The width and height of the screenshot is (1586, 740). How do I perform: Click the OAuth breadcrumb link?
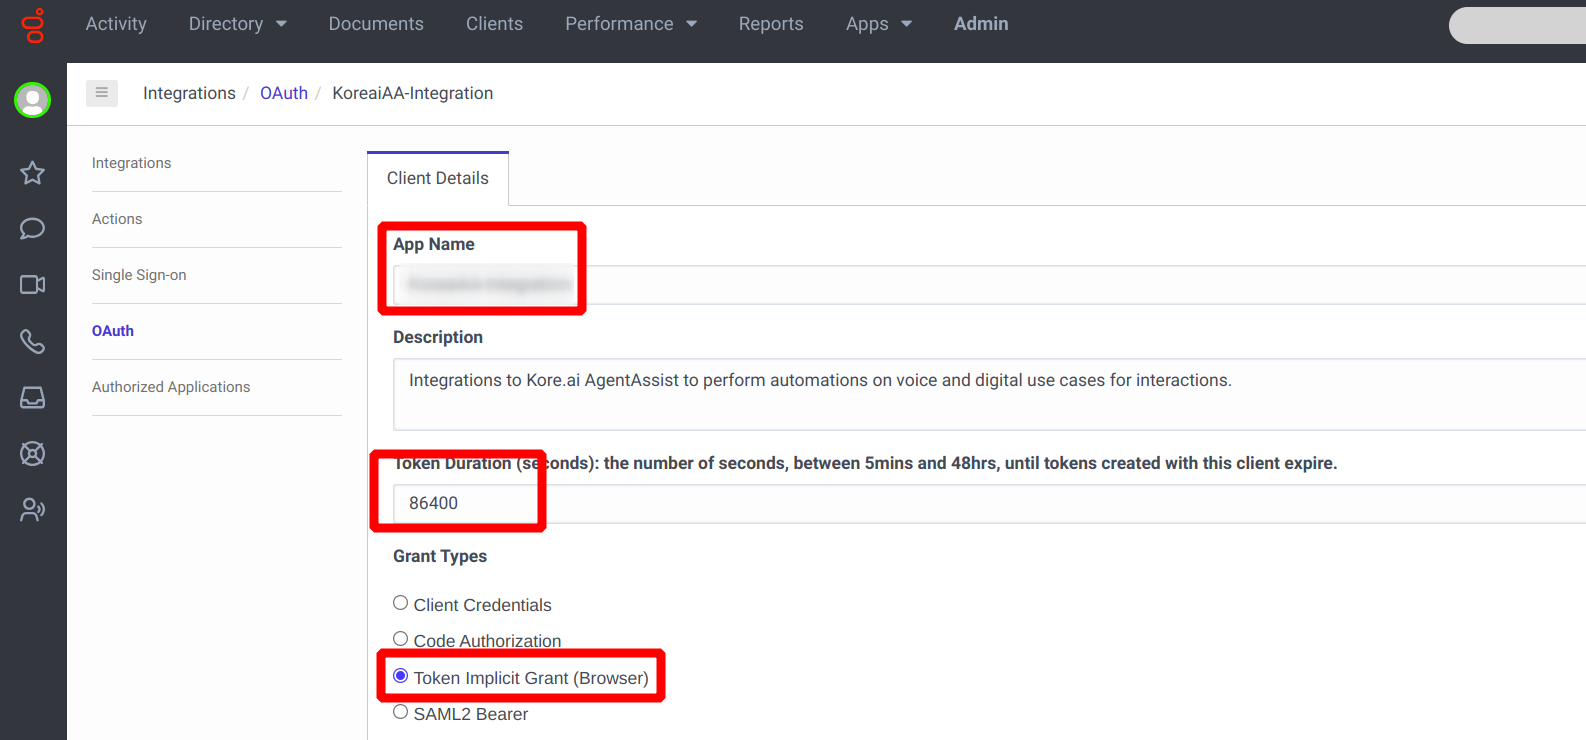(284, 93)
